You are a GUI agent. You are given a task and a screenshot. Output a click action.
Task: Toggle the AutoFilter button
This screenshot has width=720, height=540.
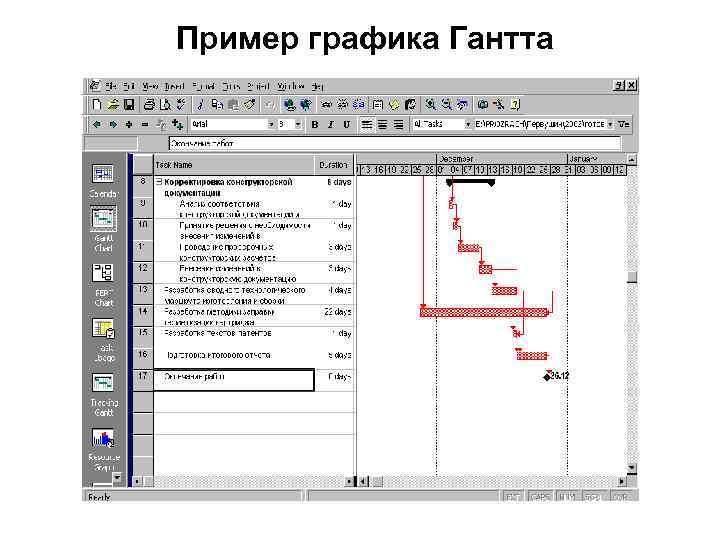(624, 124)
